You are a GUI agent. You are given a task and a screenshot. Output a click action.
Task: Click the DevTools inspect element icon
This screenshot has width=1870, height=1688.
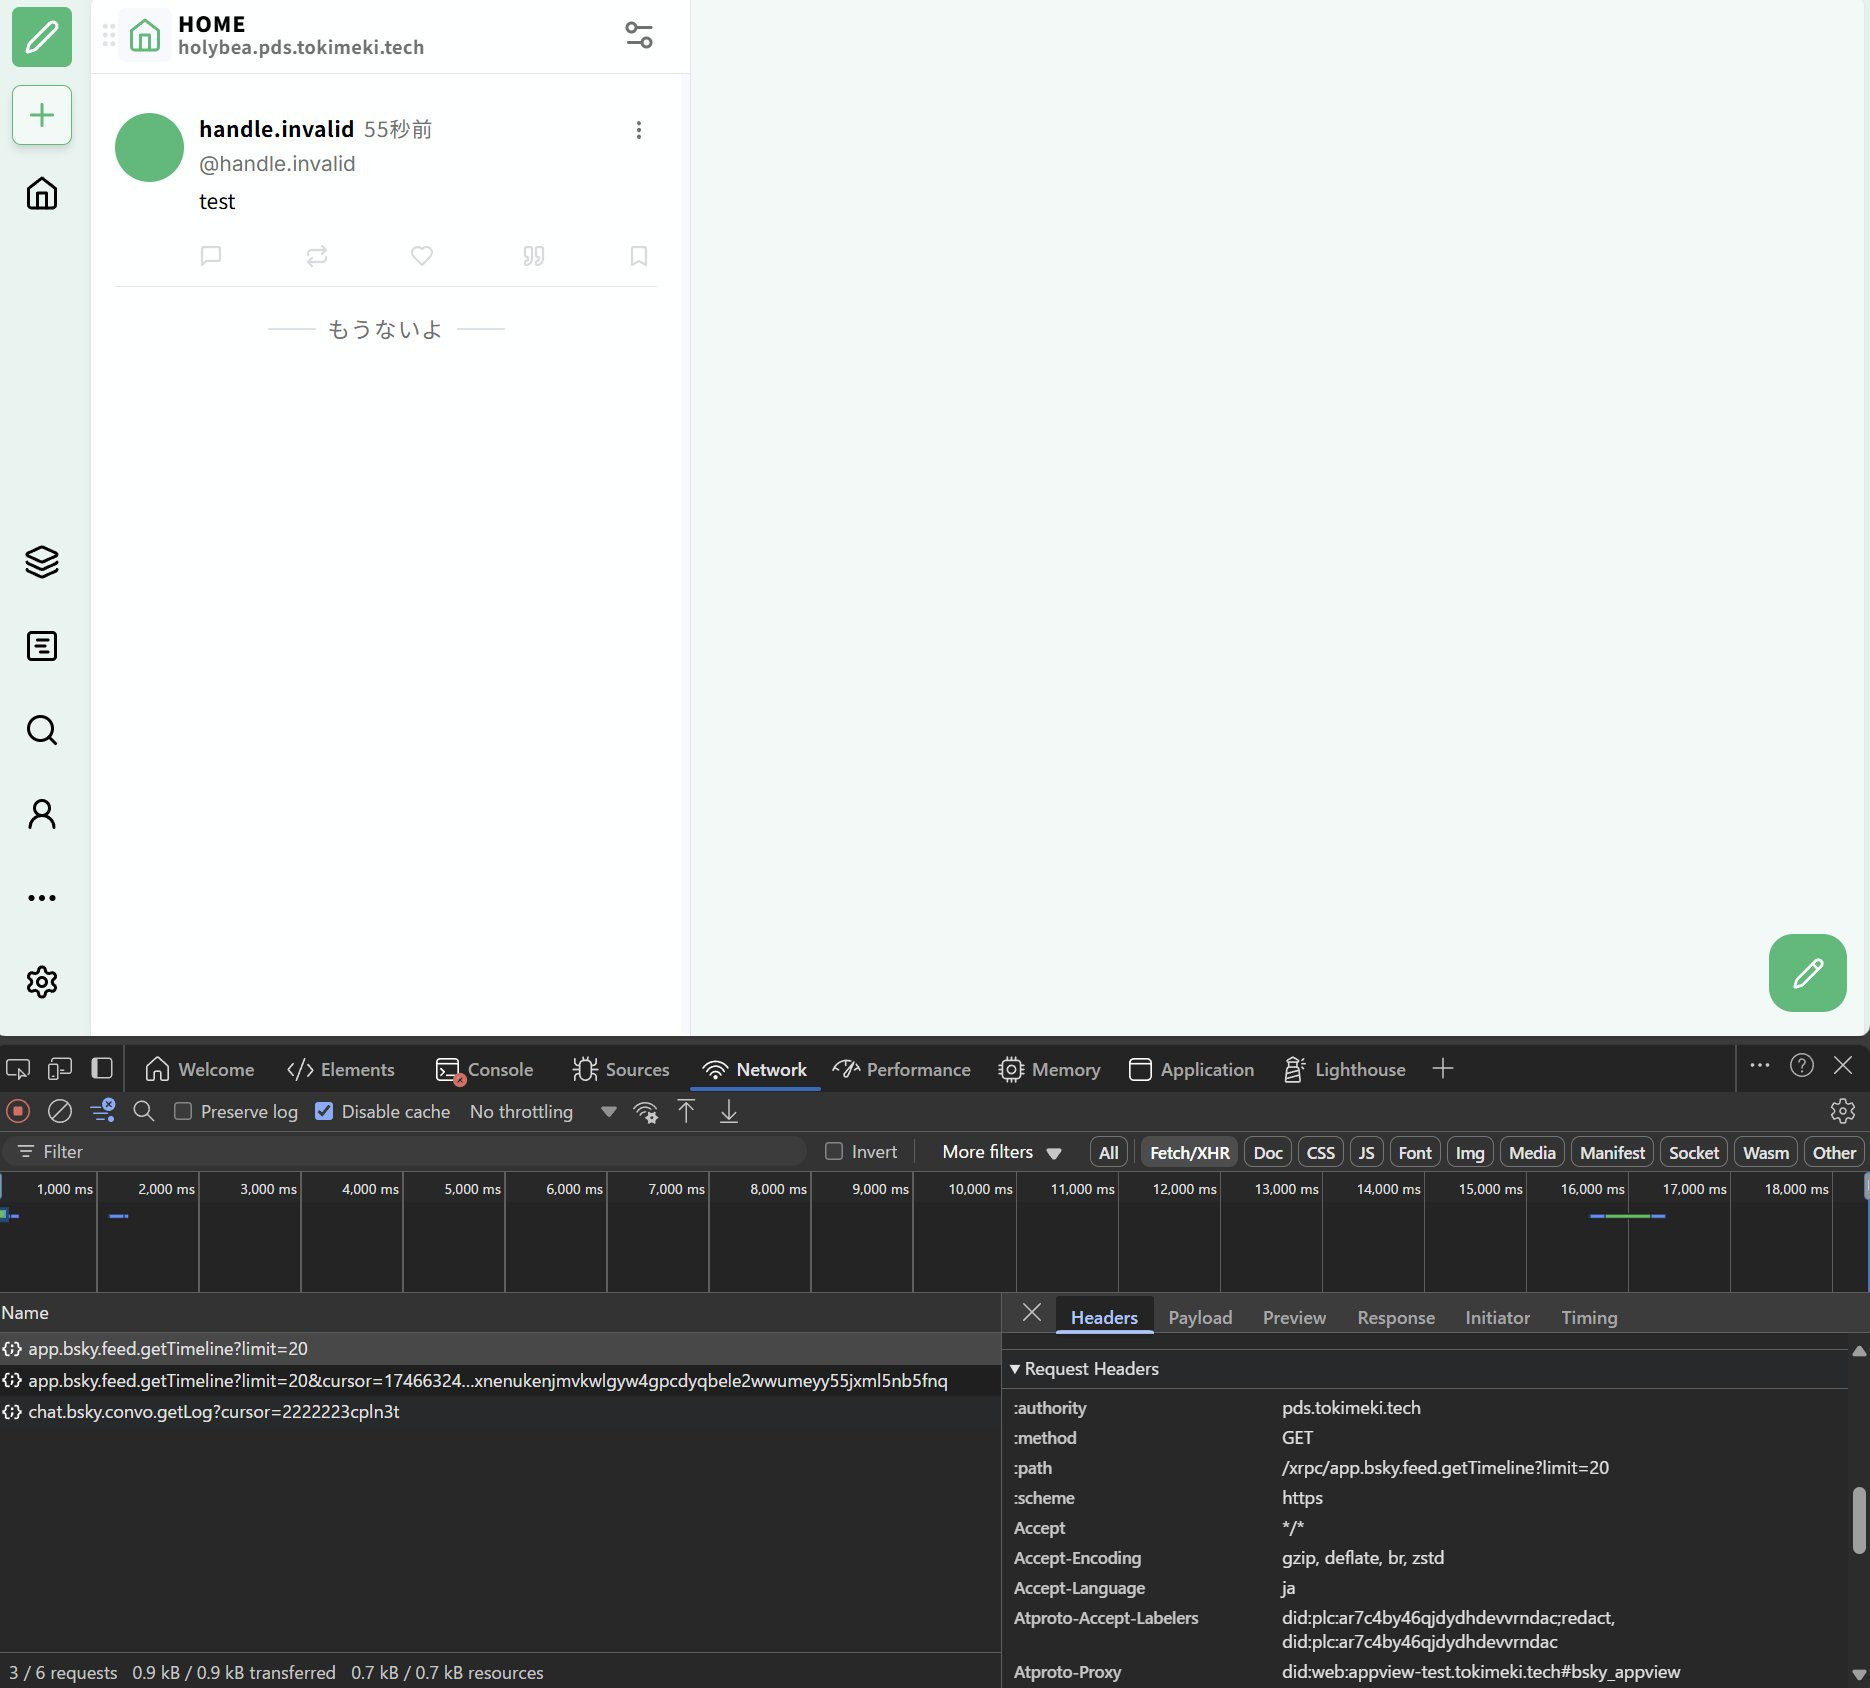(x=18, y=1069)
